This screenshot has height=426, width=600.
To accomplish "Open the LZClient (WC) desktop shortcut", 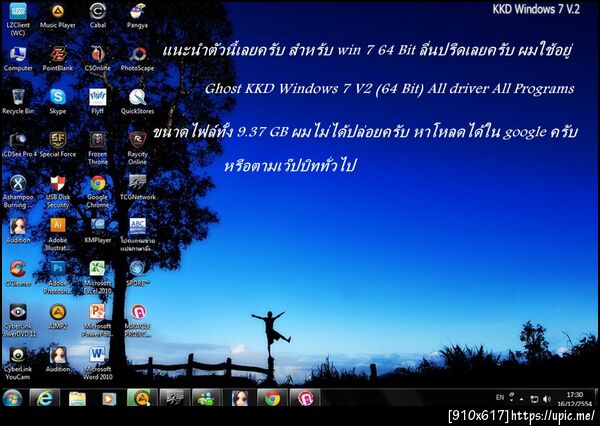I will [18, 19].
